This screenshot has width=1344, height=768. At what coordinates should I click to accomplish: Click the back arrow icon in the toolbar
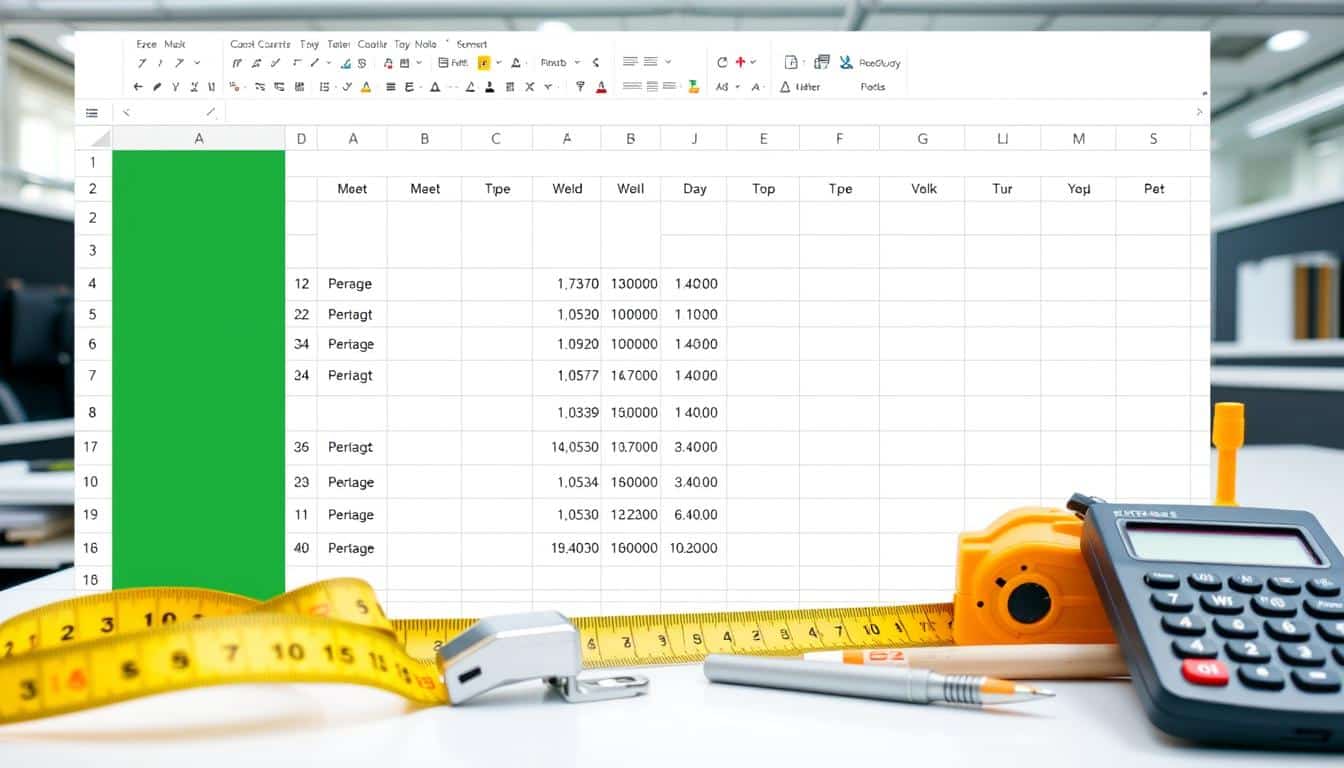pyautogui.click(x=138, y=87)
